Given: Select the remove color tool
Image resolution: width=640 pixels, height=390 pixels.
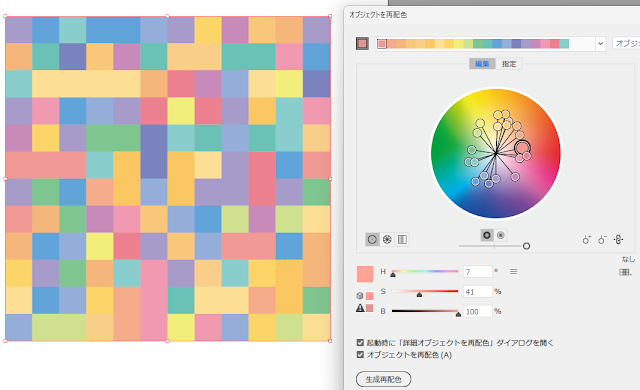Looking at the screenshot, I should click(x=602, y=239).
